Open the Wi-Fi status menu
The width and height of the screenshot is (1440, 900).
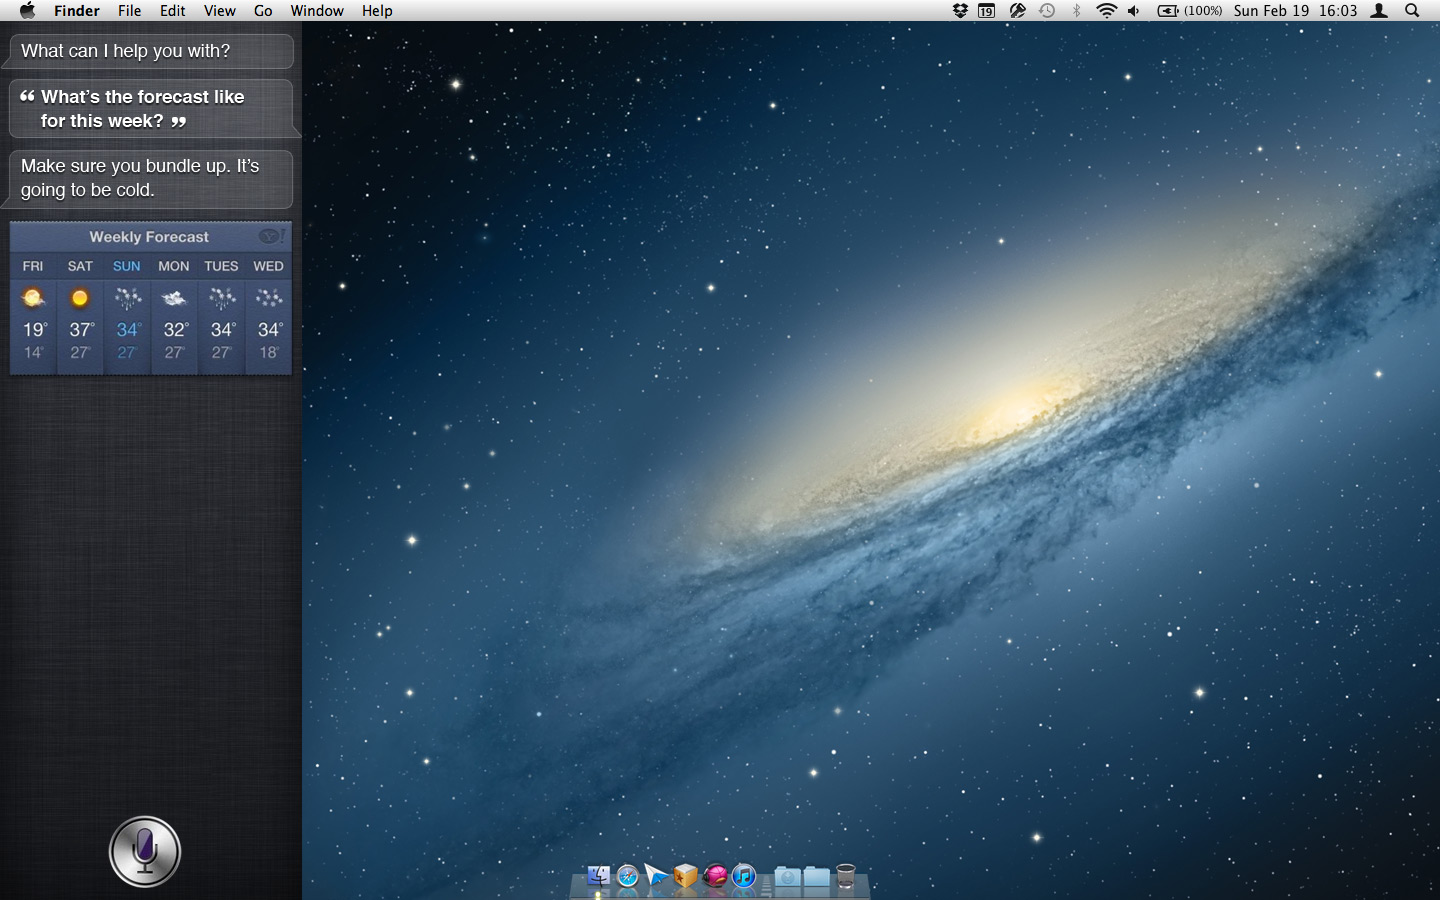pyautogui.click(x=1106, y=11)
